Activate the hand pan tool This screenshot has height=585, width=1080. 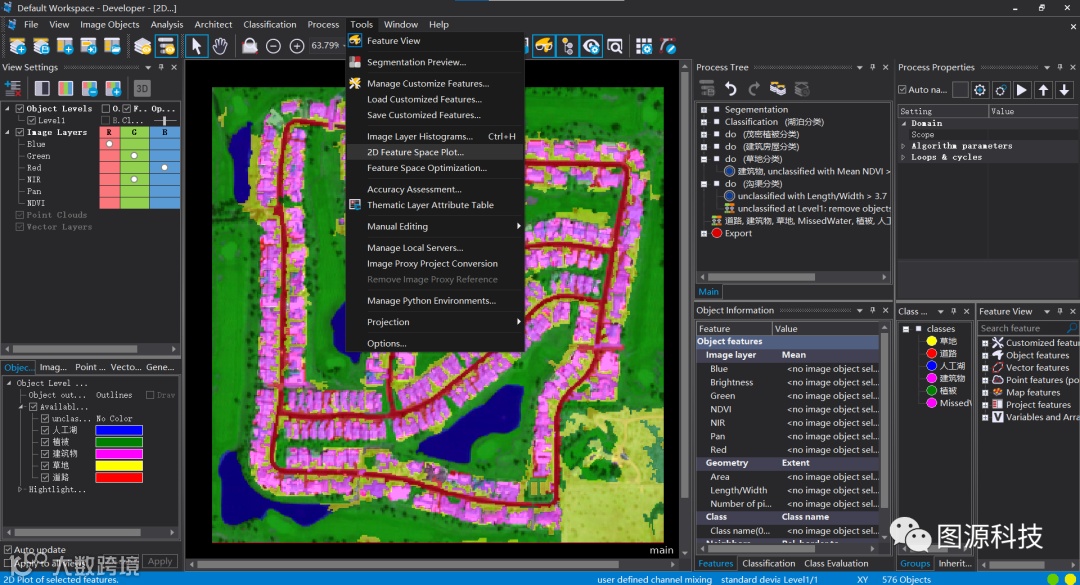(220, 46)
